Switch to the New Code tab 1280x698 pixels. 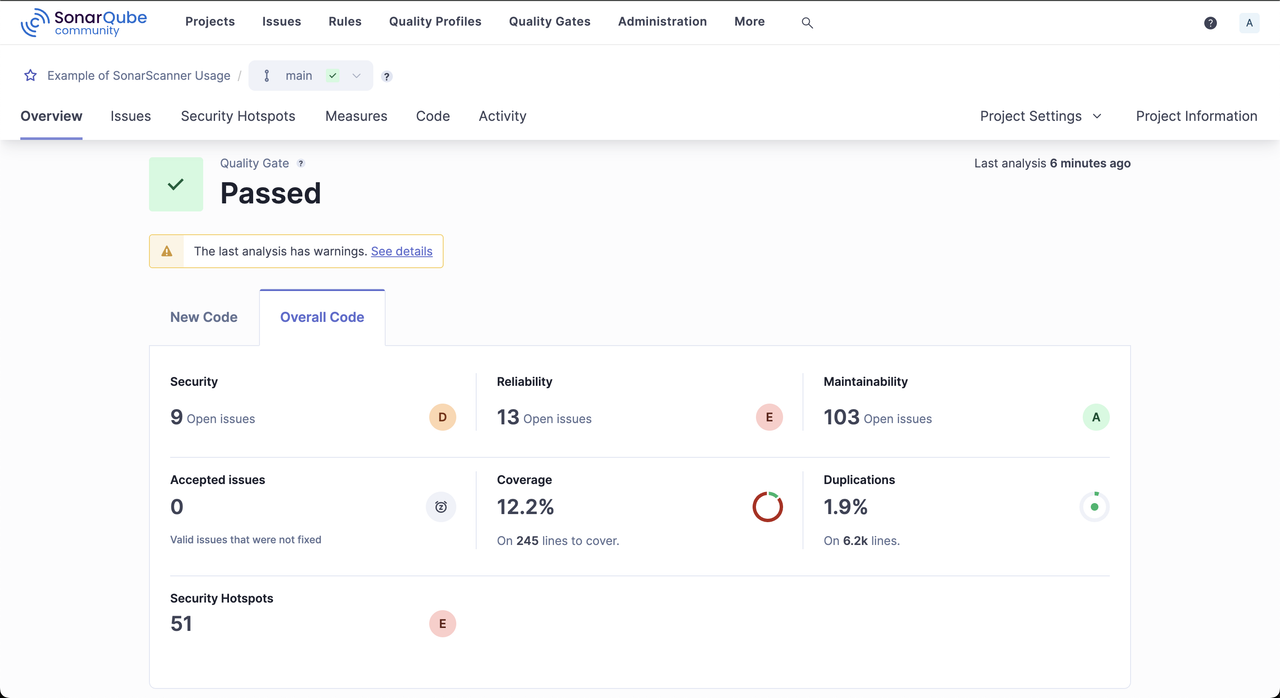[204, 317]
